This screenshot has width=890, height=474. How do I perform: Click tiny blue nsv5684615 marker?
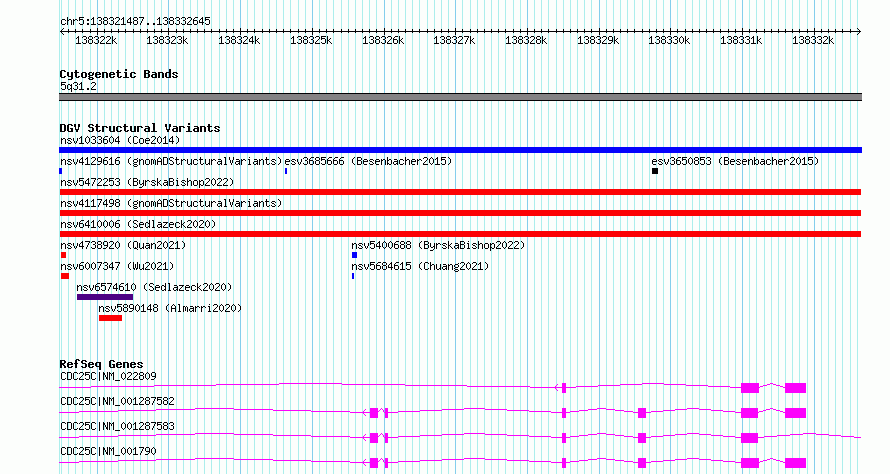pyautogui.click(x=353, y=276)
